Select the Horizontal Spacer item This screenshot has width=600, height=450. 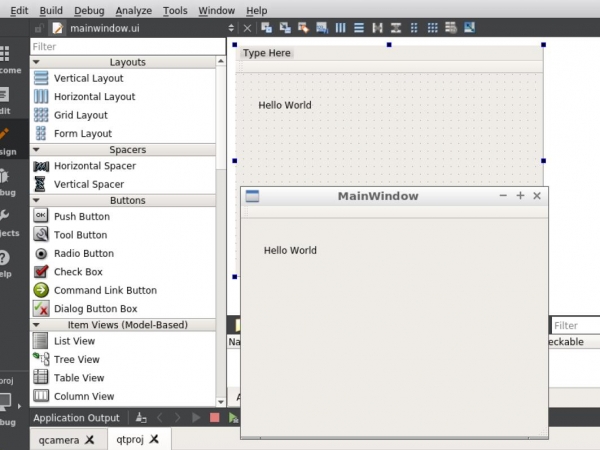click(94, 166)
